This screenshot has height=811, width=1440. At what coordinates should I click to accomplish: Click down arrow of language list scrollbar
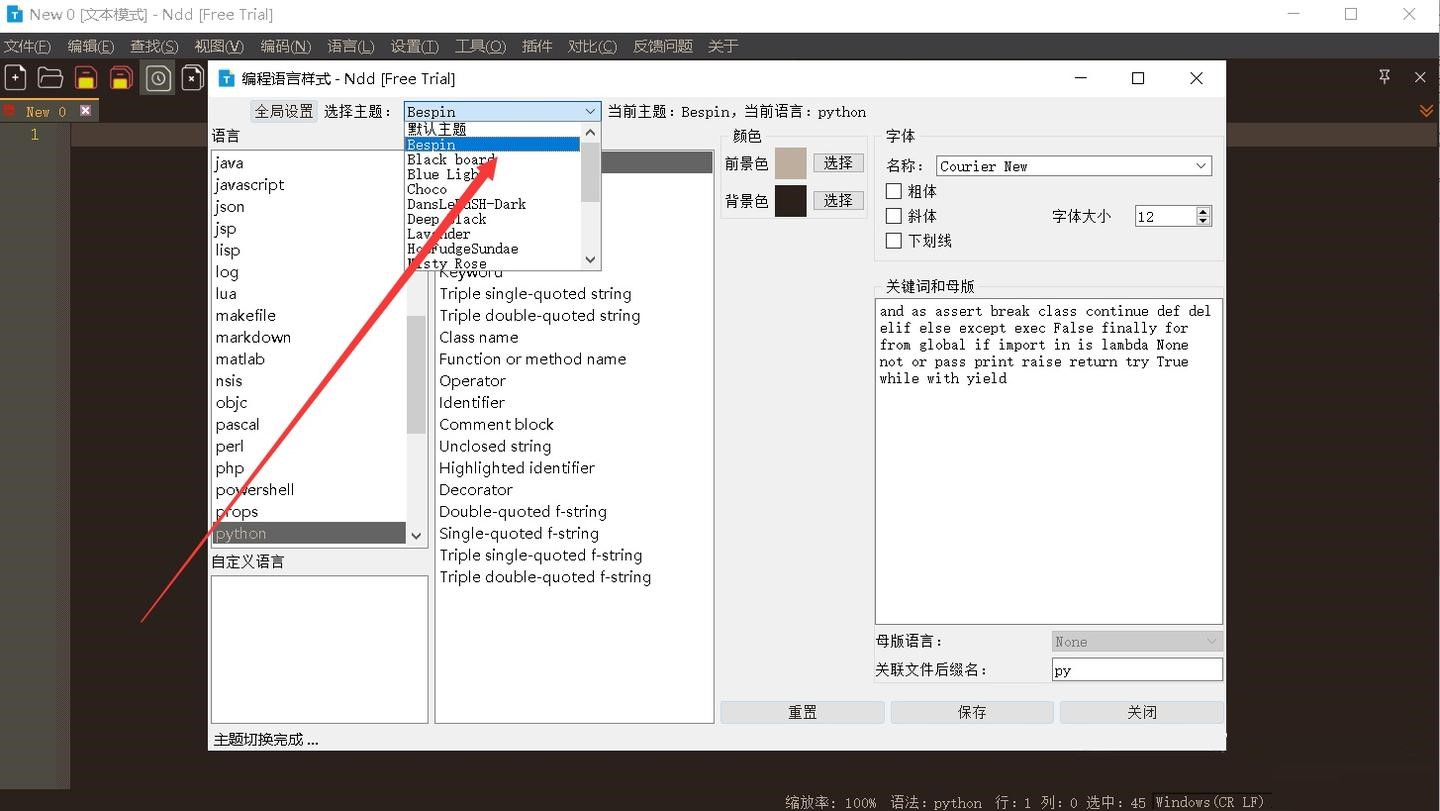[417, 536]
